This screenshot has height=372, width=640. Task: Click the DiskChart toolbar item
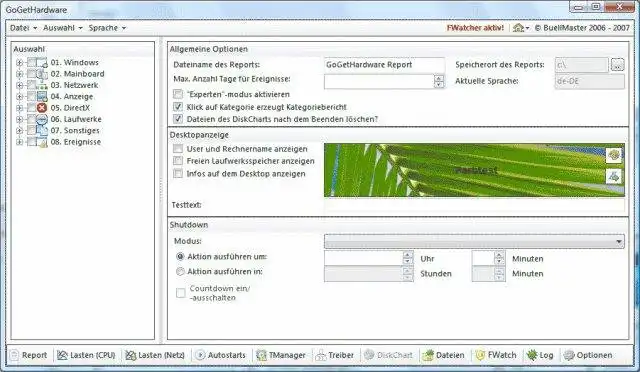point(389,355)
